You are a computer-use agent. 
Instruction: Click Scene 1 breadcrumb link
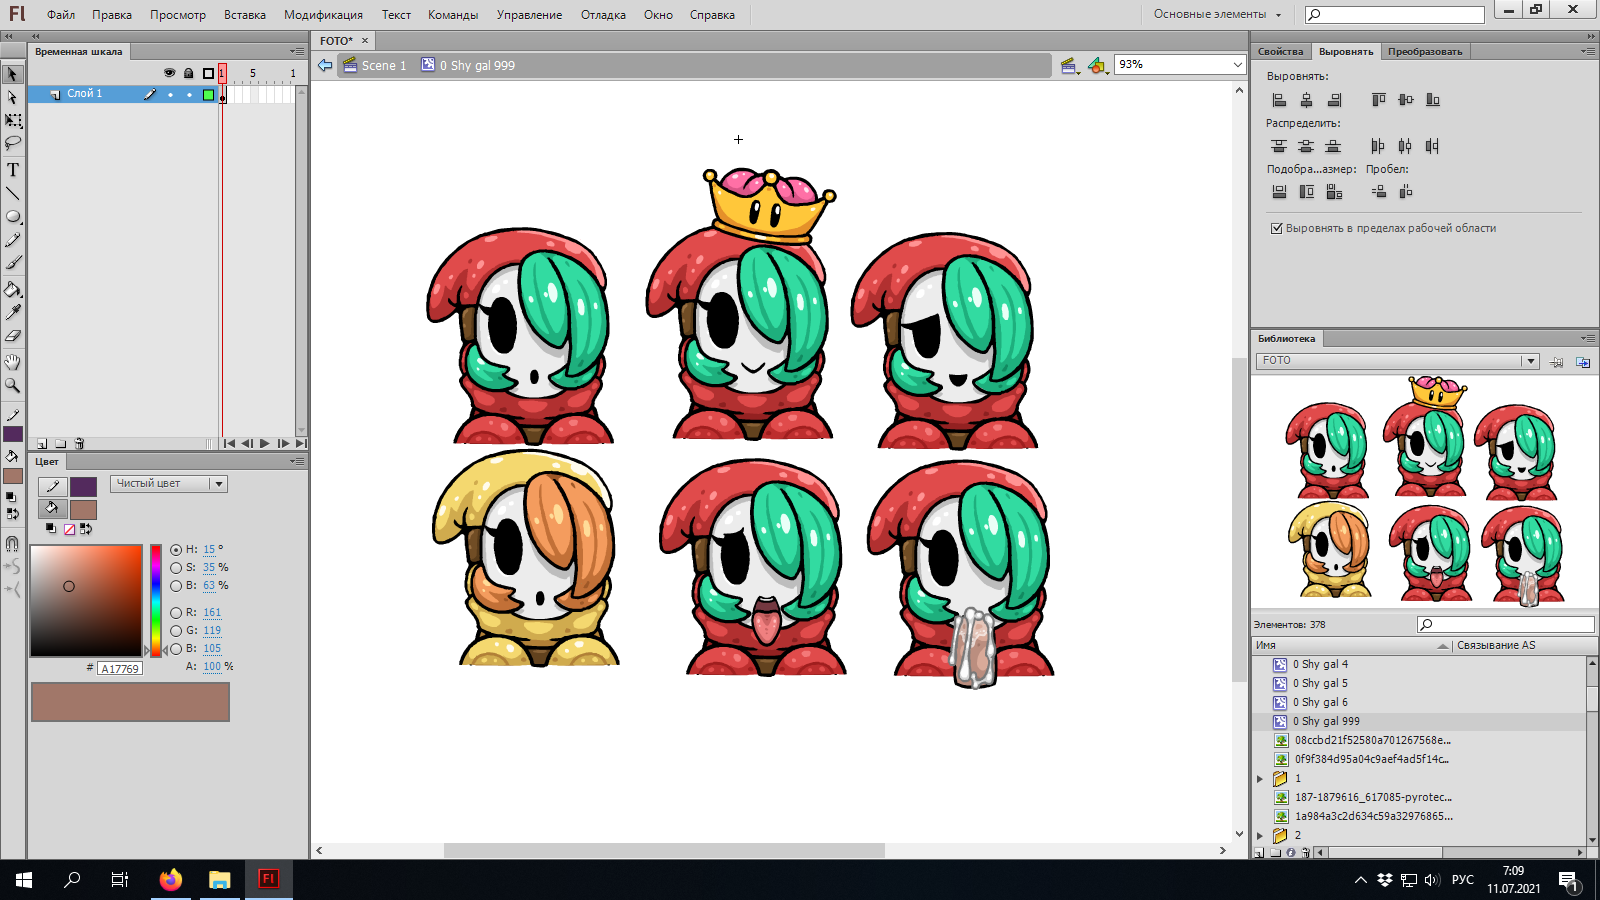(x=384, y=66)
